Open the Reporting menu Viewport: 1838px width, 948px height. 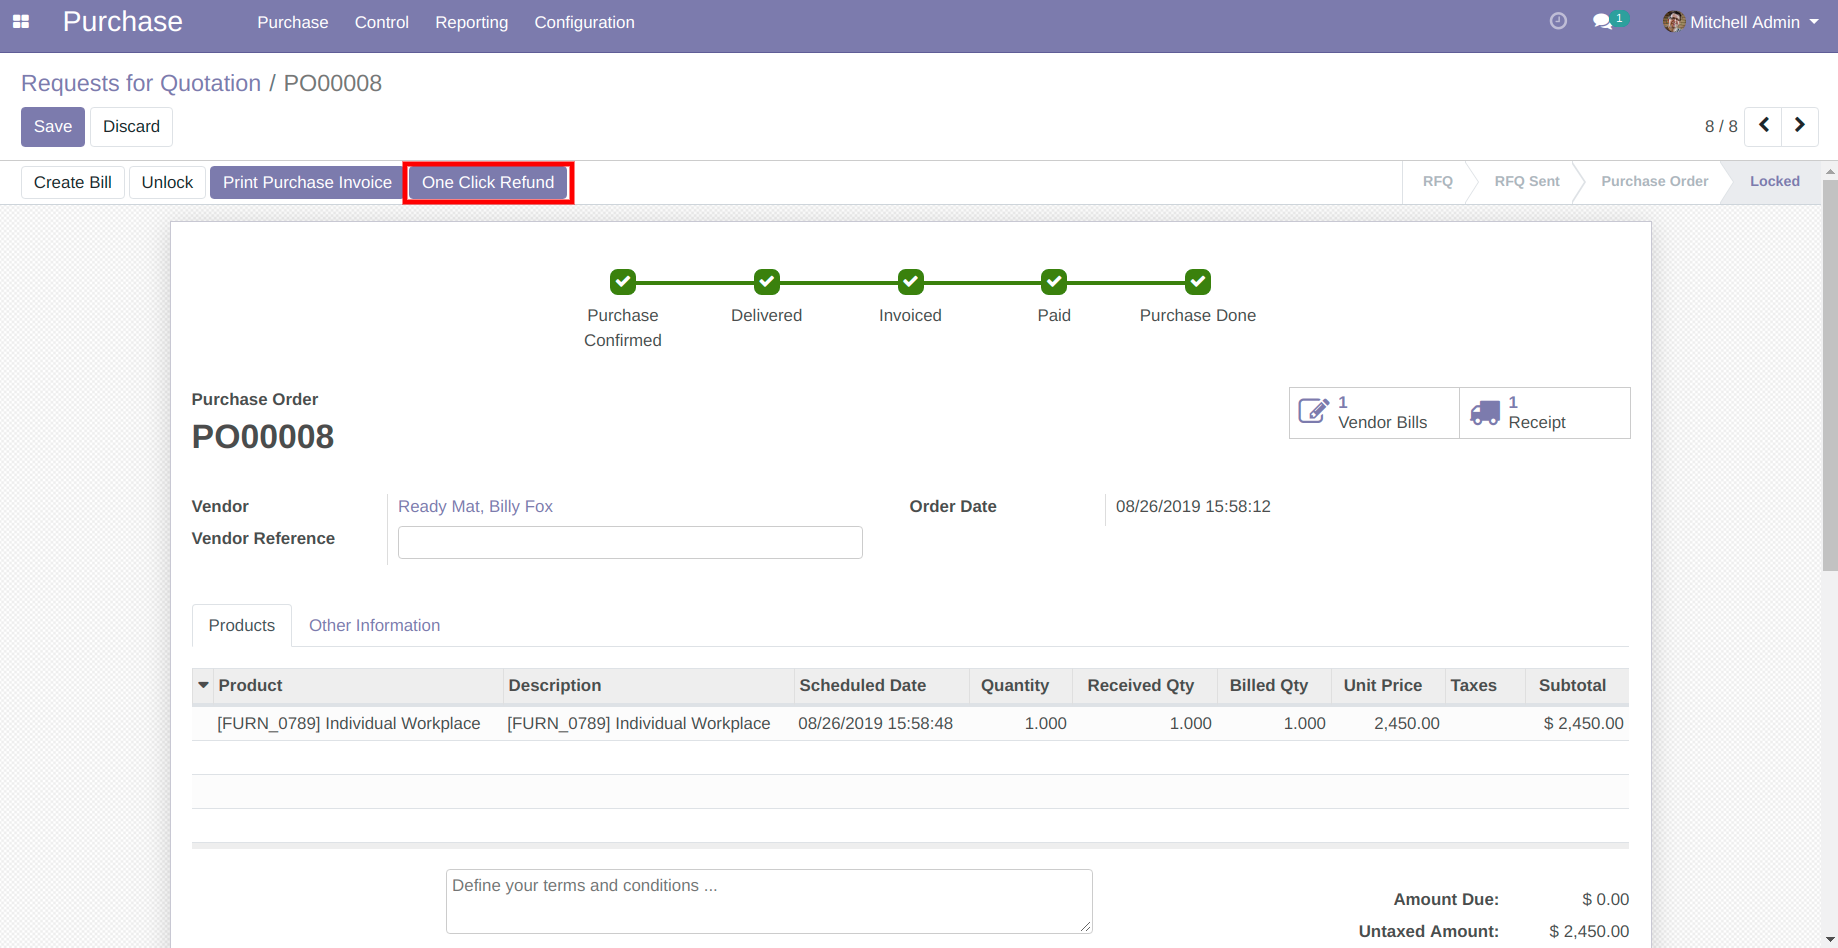click(471, 22)
